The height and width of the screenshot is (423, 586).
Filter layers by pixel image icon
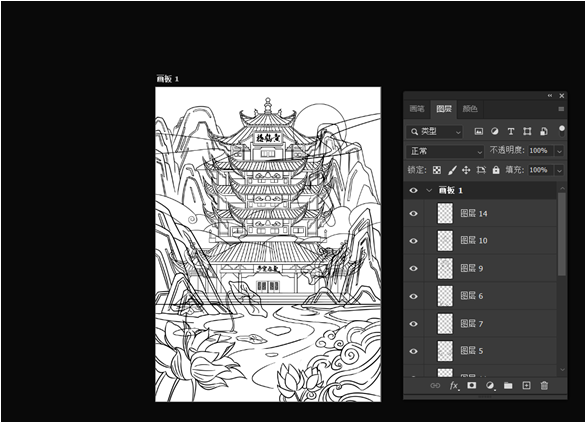tap(478, 132)
